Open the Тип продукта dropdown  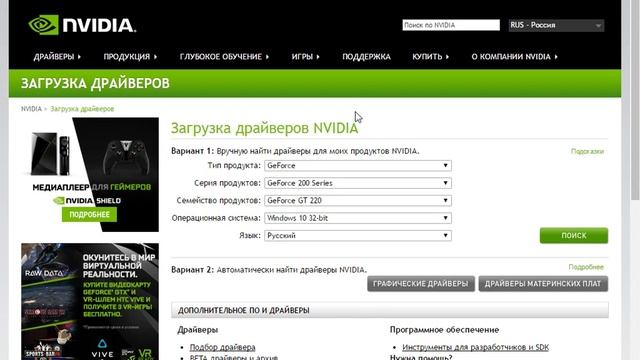pyautogui.click(x=358, y=165)
